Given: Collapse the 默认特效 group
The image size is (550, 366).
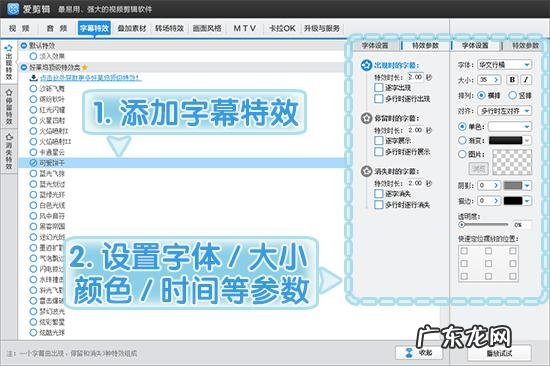Looking at the screenshot, I should 24,45.
